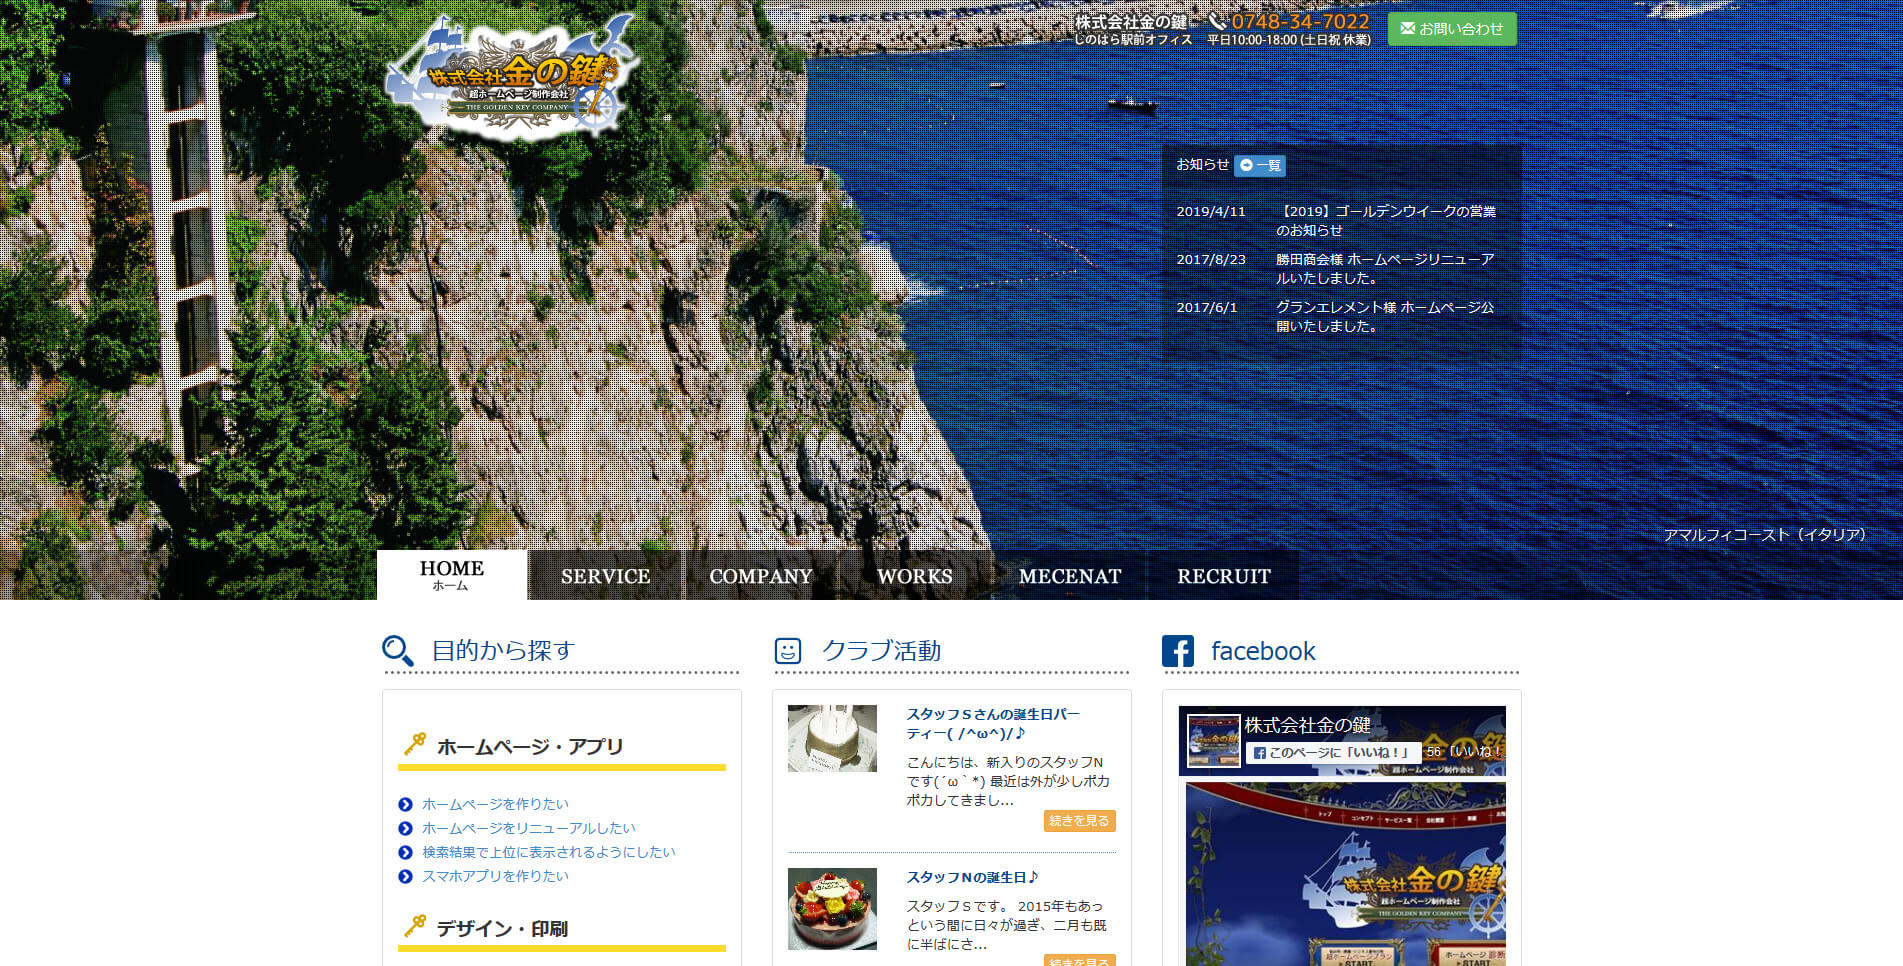Select the MECENAT navigation tab
The image size is (1903, 966).
point(1070,576)
